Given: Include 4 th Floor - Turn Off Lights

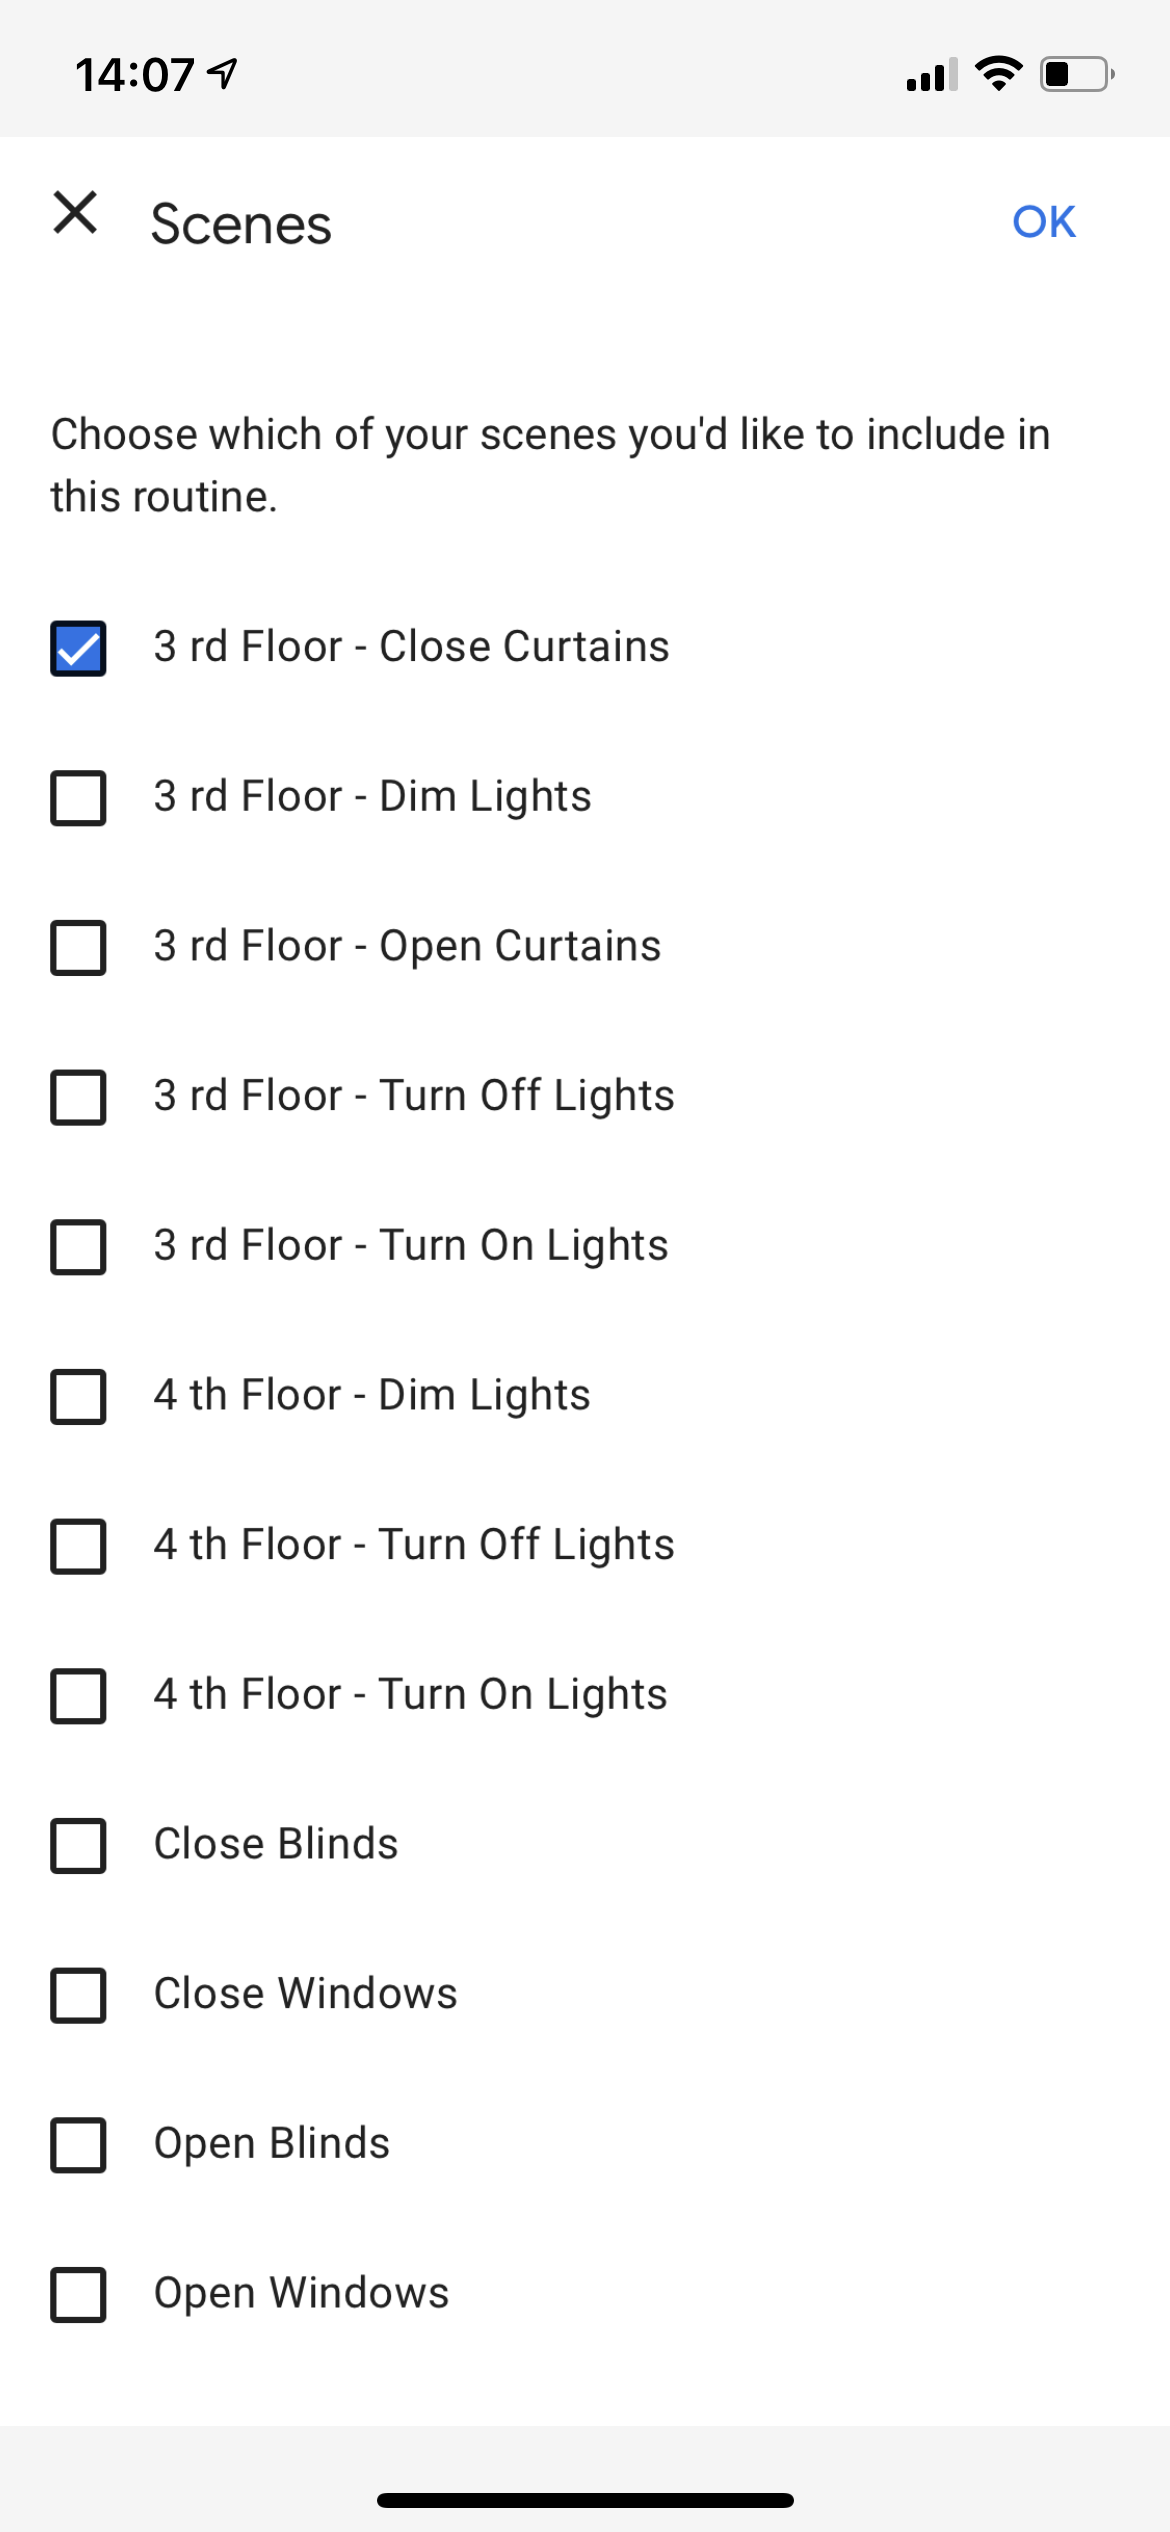Looking at the screenshot, I should pyautogui.click(x=78, y=1546).
